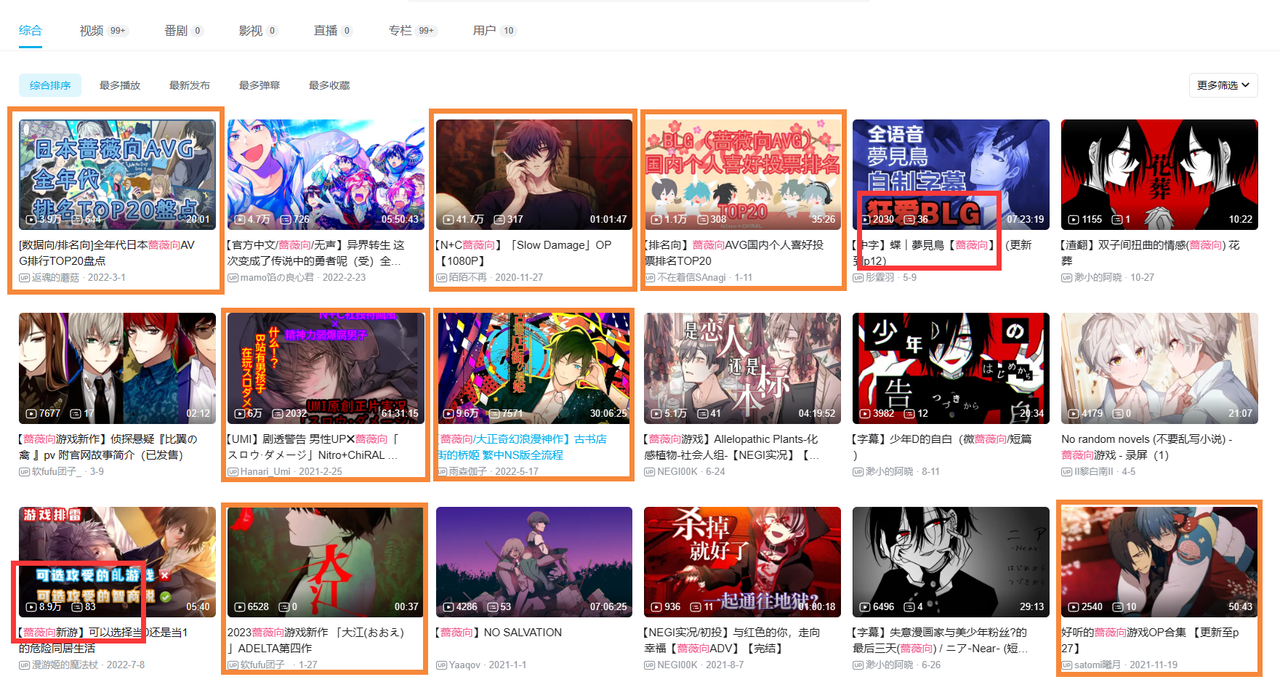Click UP badge beside 漫游姬的魔法杖
The width and height of the screenshot is (1280, 691).
pos(24,664)
